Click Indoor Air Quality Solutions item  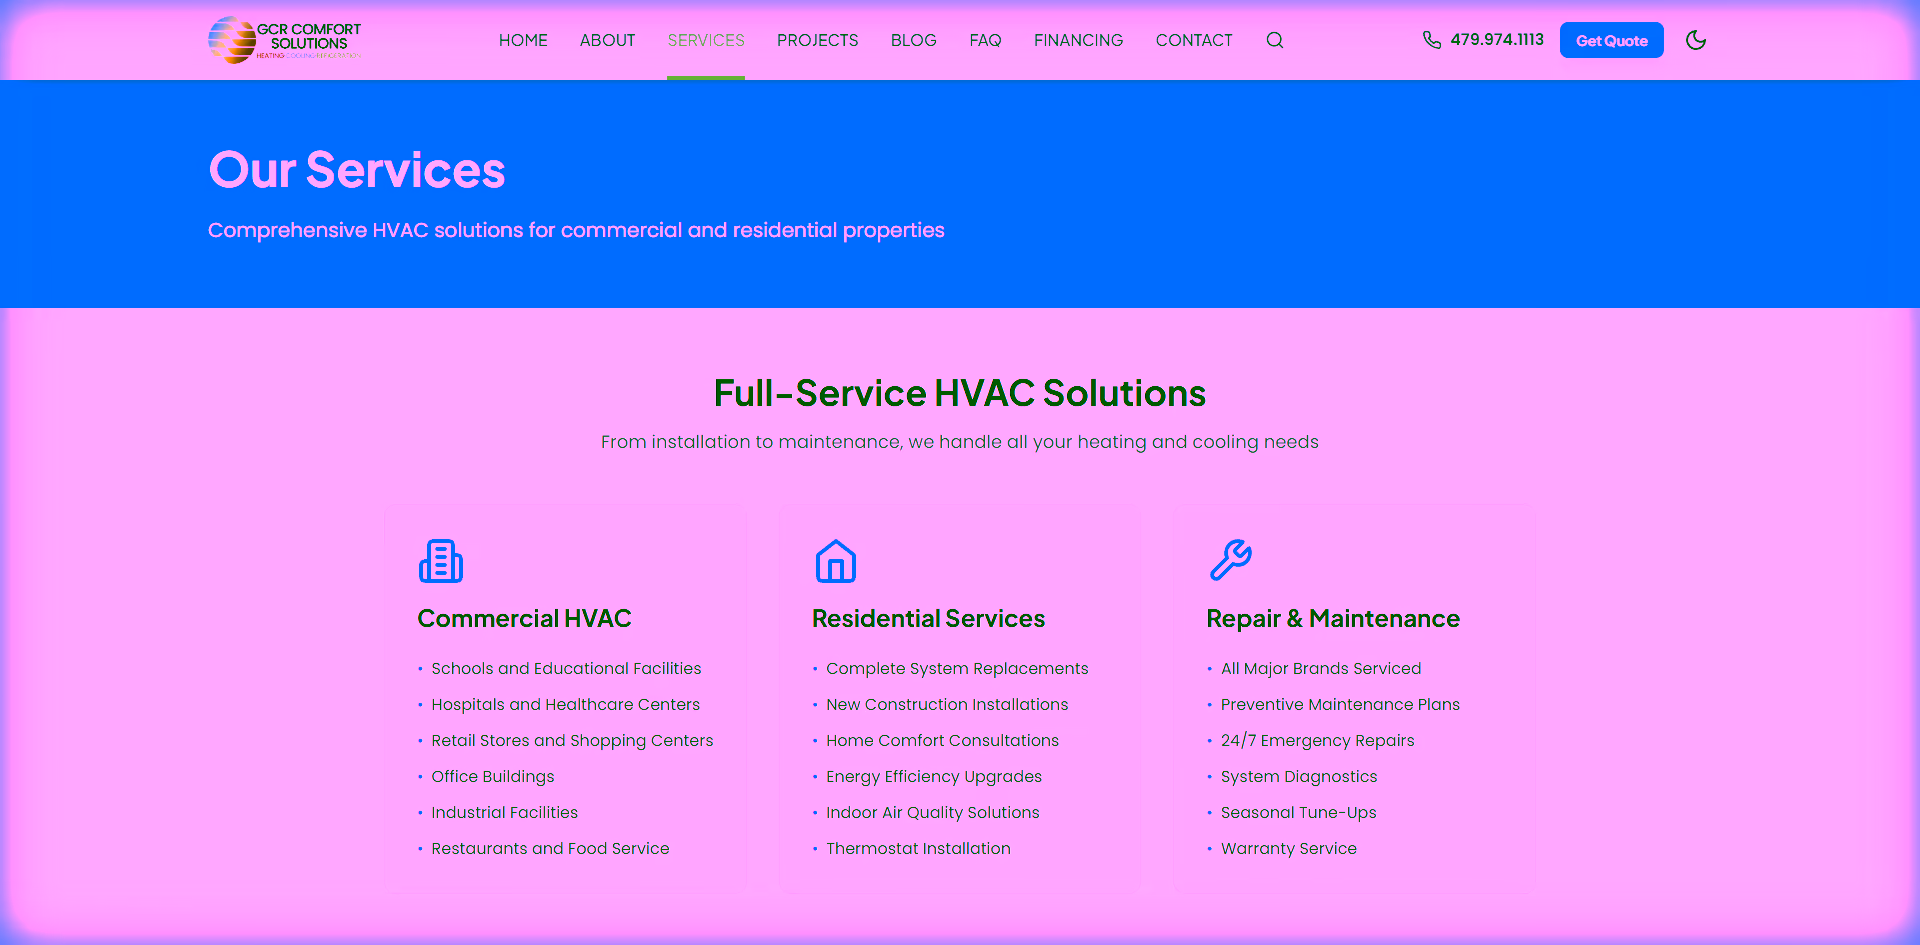(x=933, y=812)
